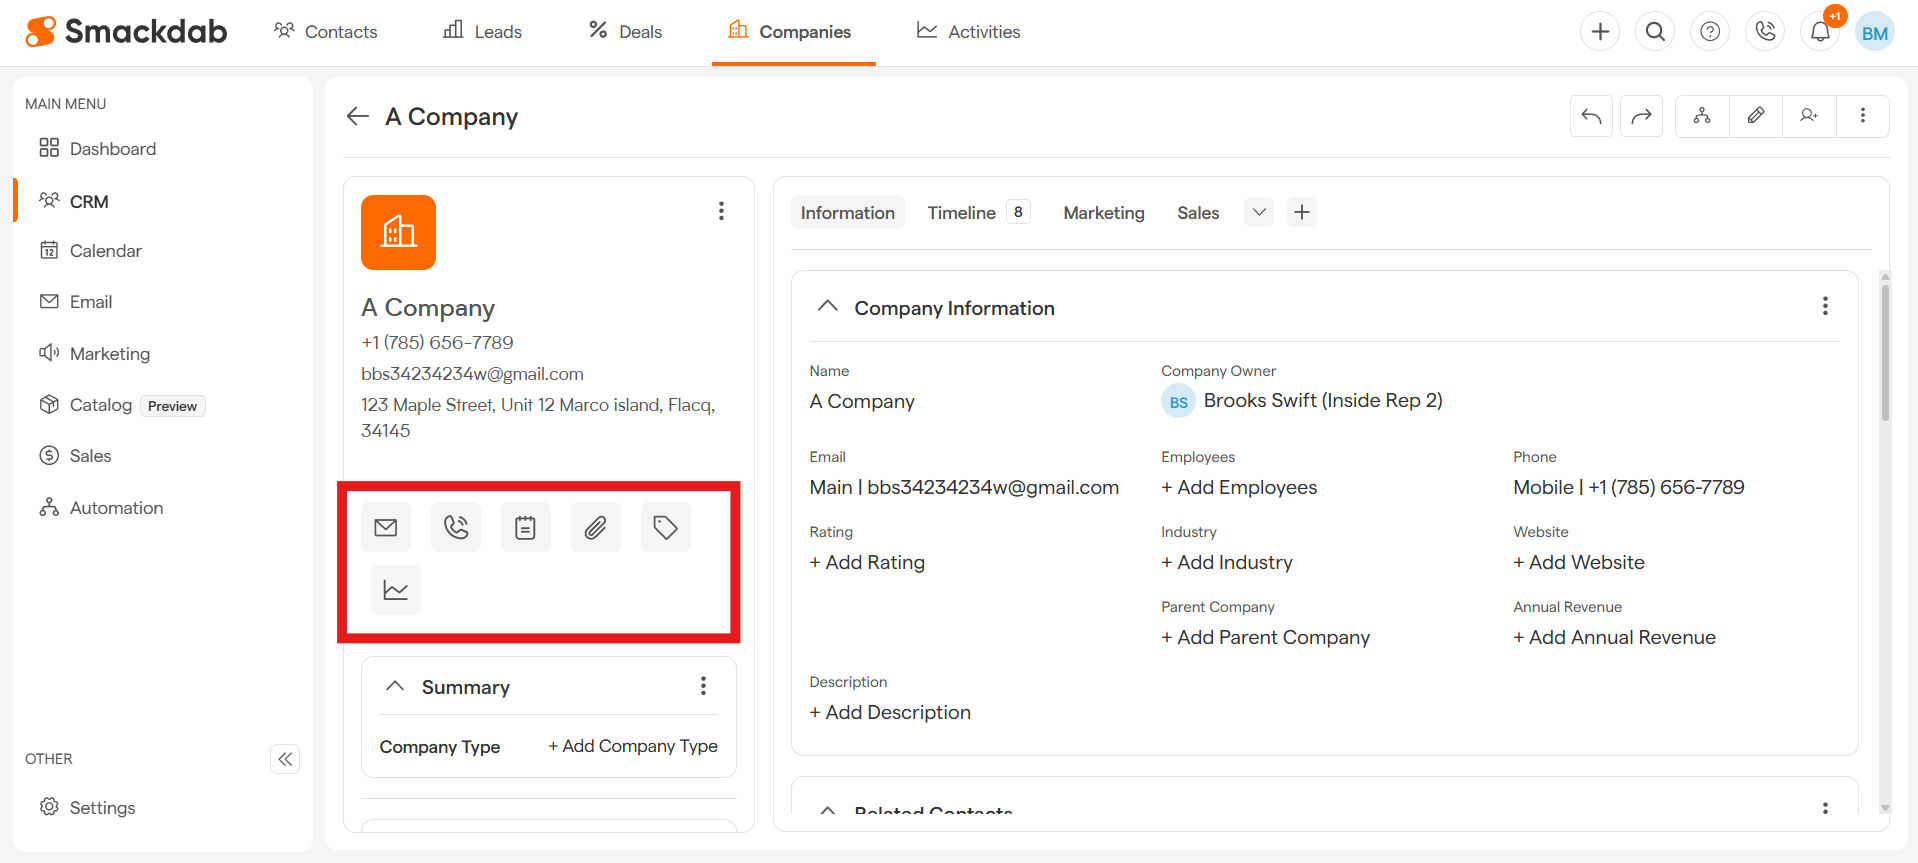Collapse the Summary section
The image size is (1918, 863).
[395, 686]
